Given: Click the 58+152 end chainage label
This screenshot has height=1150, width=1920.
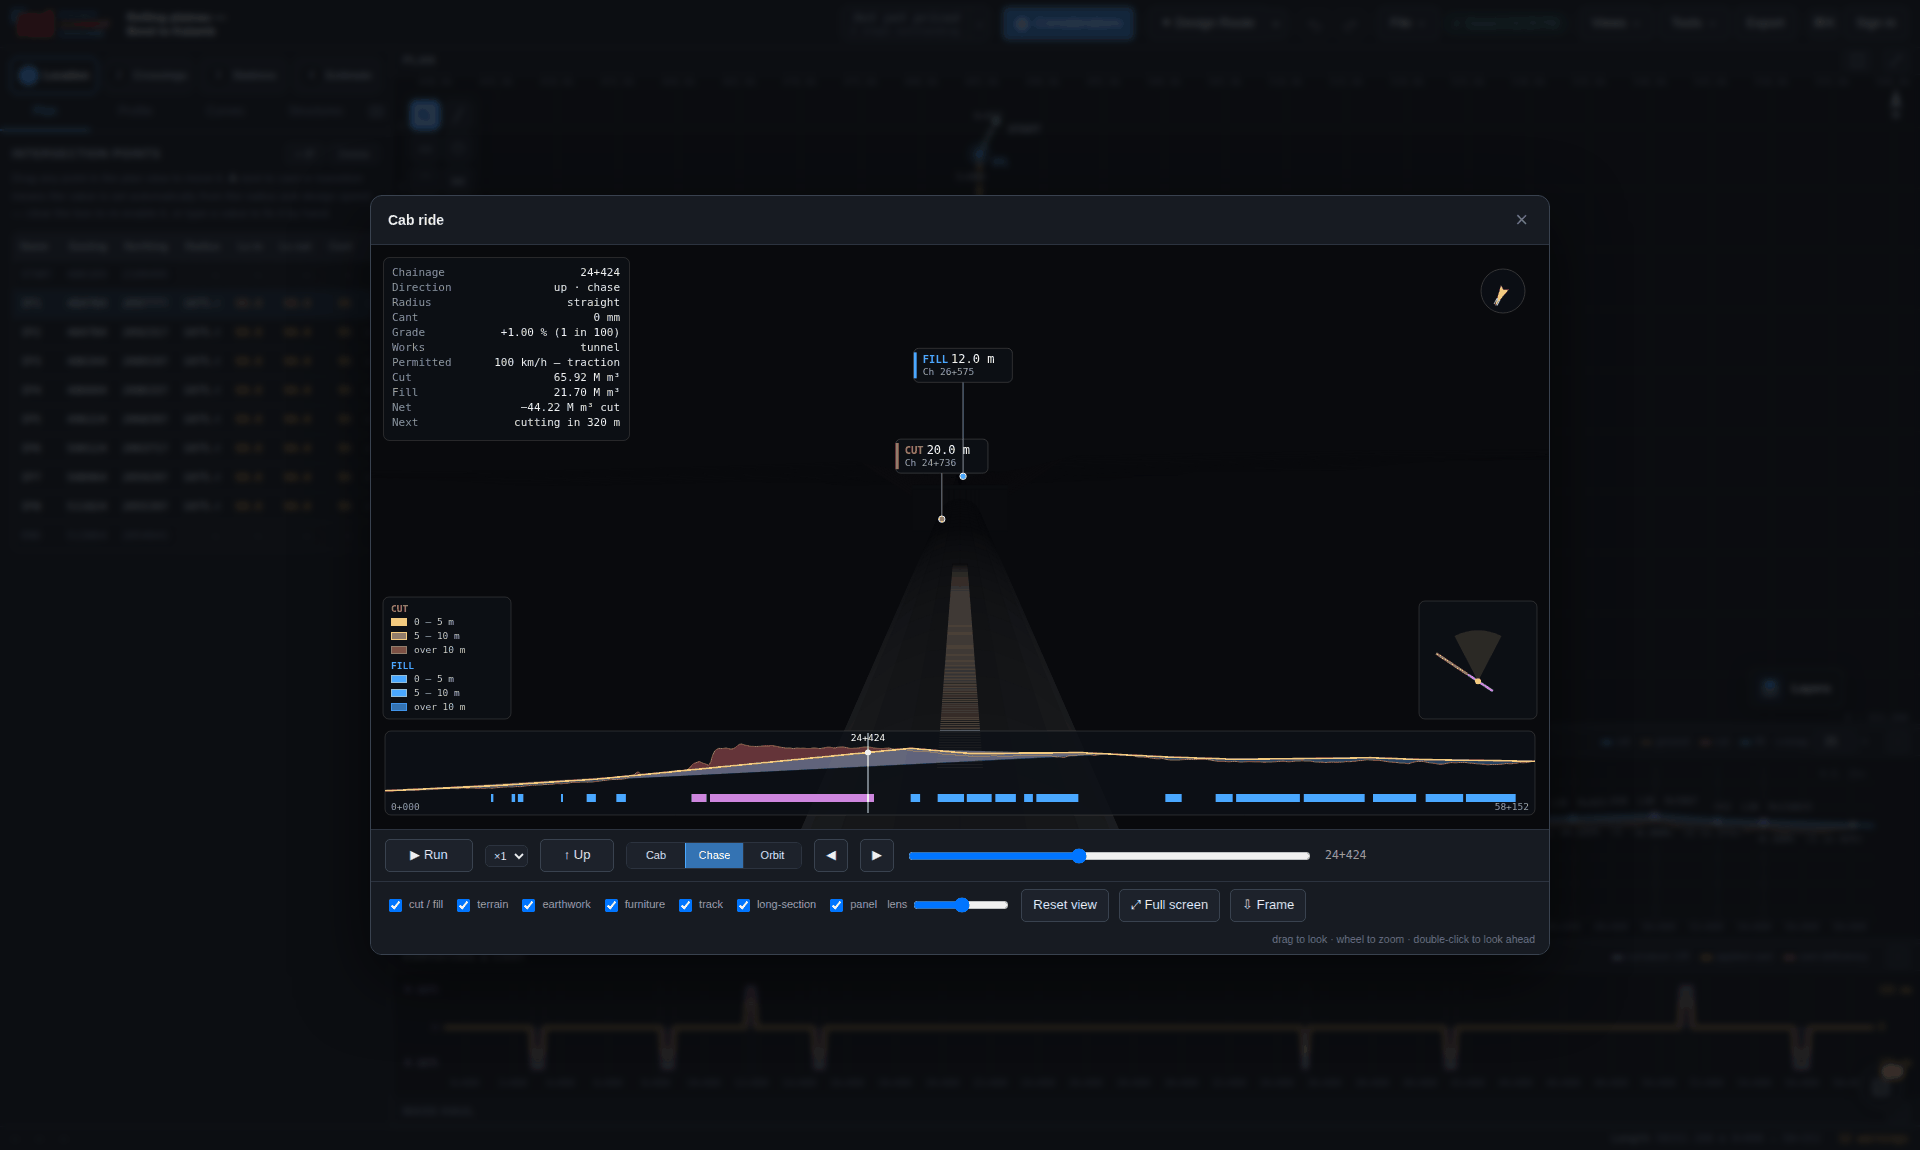Looking at the screenshot, I should click(x=1511, y=807).
